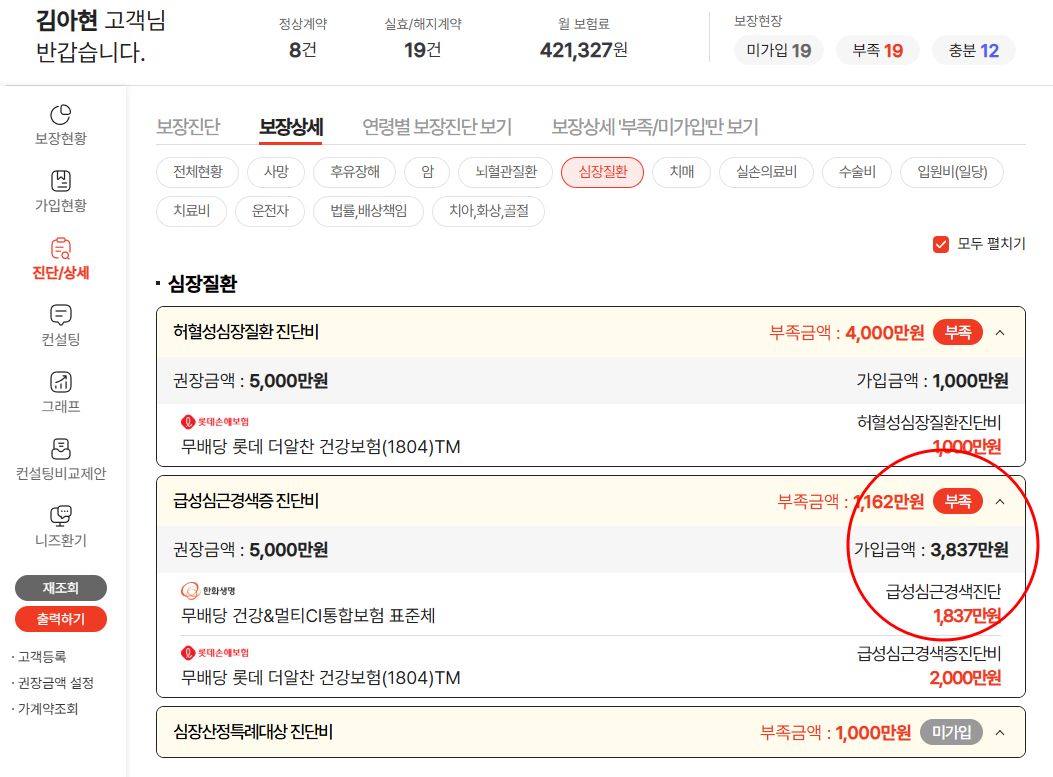Select the 암 category filter chip
The image size is (1053, 777).
(428, 172)
